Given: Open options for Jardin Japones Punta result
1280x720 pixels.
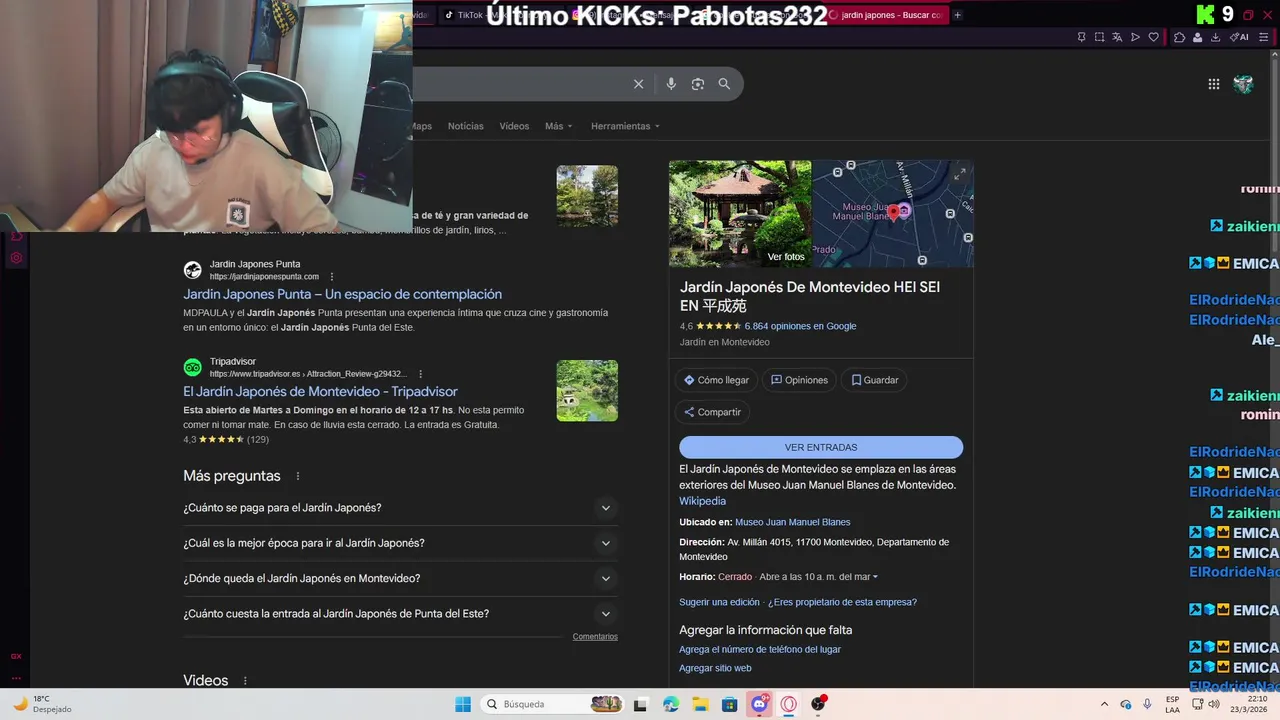Looking at the screenshot, I should pos(332,277).
